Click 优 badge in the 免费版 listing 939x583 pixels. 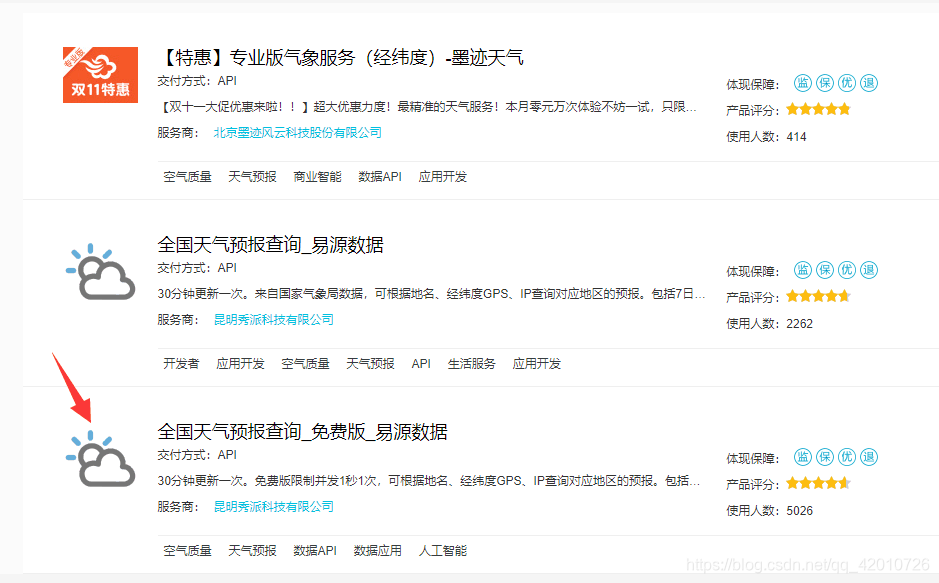(x=847, y=457)
